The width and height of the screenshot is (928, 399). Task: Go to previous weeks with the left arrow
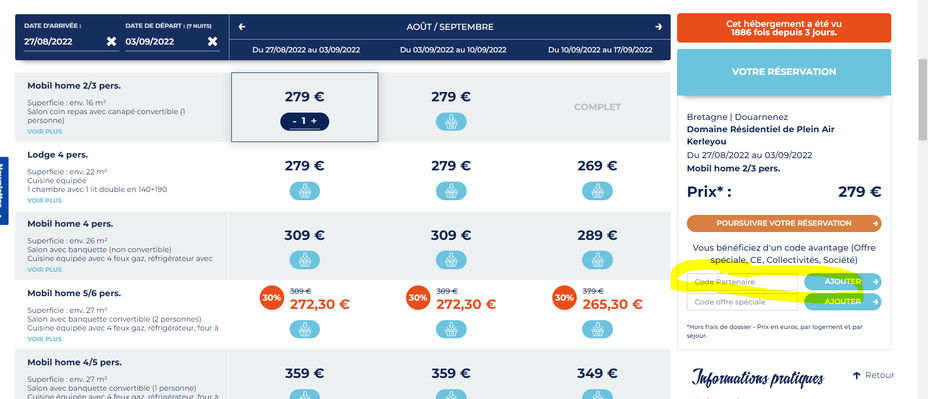(x=241, y=27)
